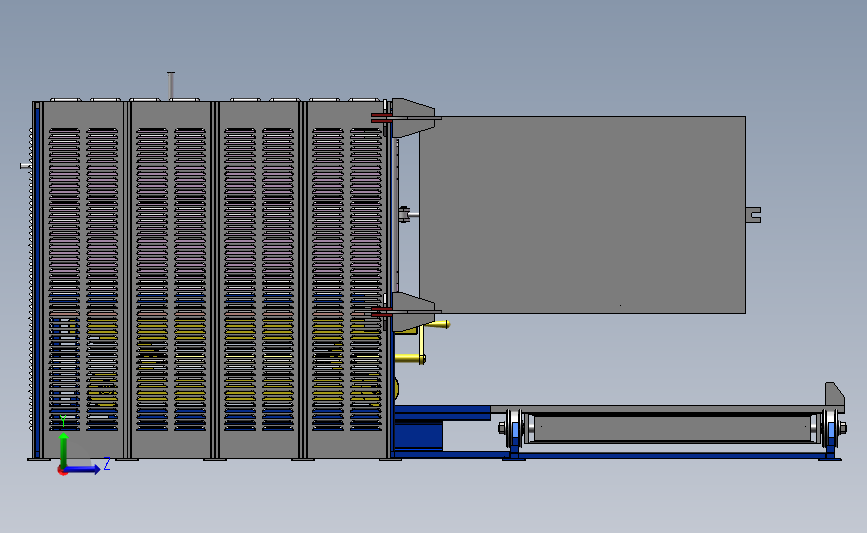Screen dimensions: 867x533
Task: Click the green Y axis label on triad
Action: point(63,421)
